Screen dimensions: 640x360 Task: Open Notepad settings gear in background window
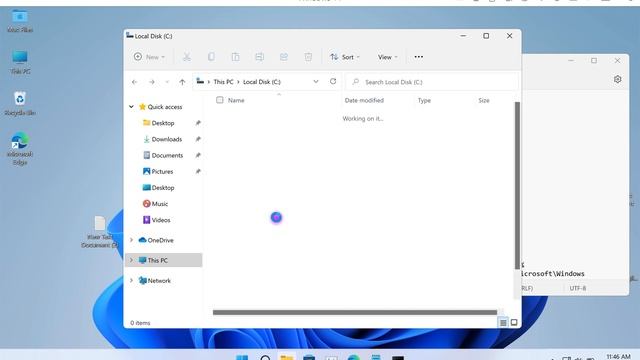(618, 79)
